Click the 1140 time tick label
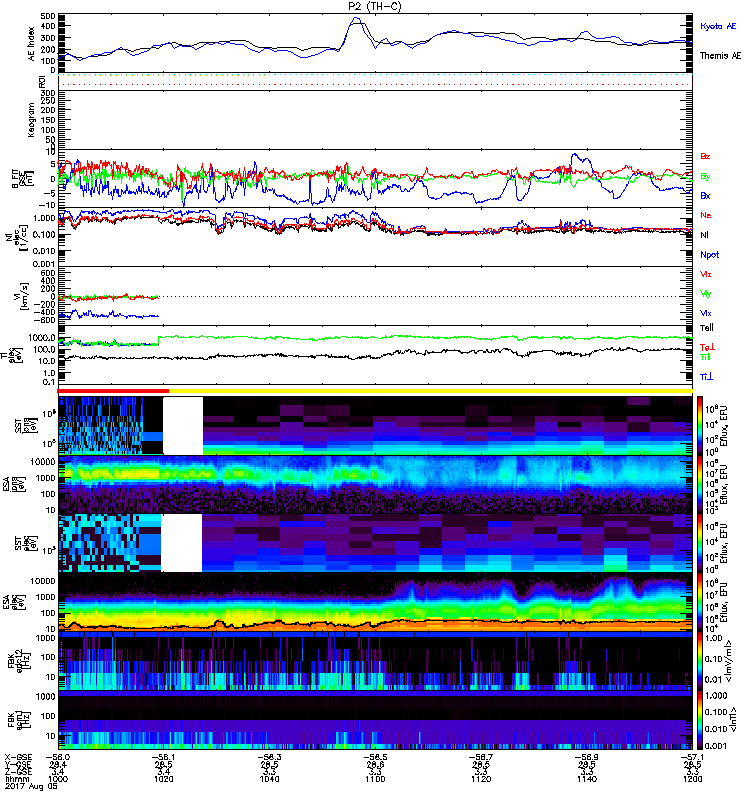 point(587,779)
